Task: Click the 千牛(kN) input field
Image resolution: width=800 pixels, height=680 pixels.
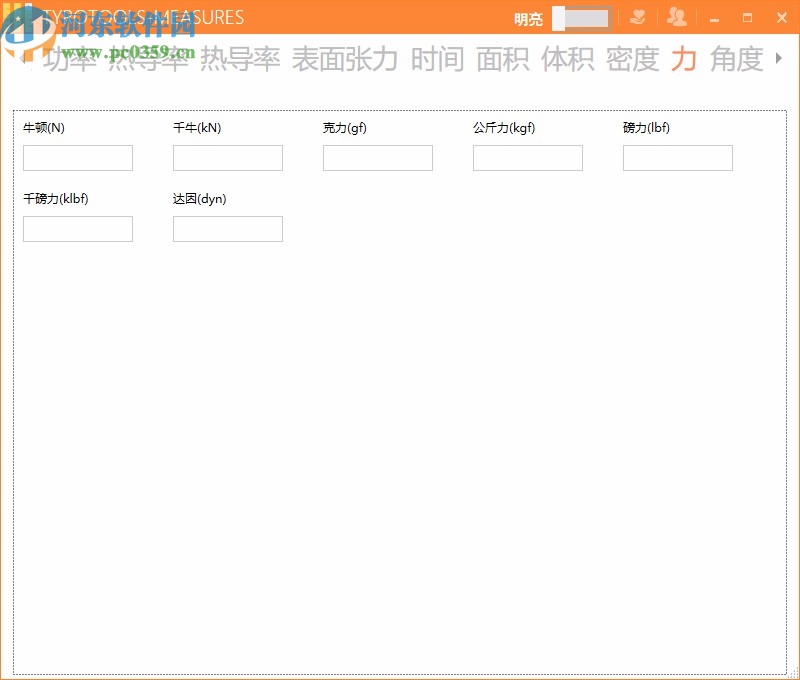Action: [x=228, y=158]
